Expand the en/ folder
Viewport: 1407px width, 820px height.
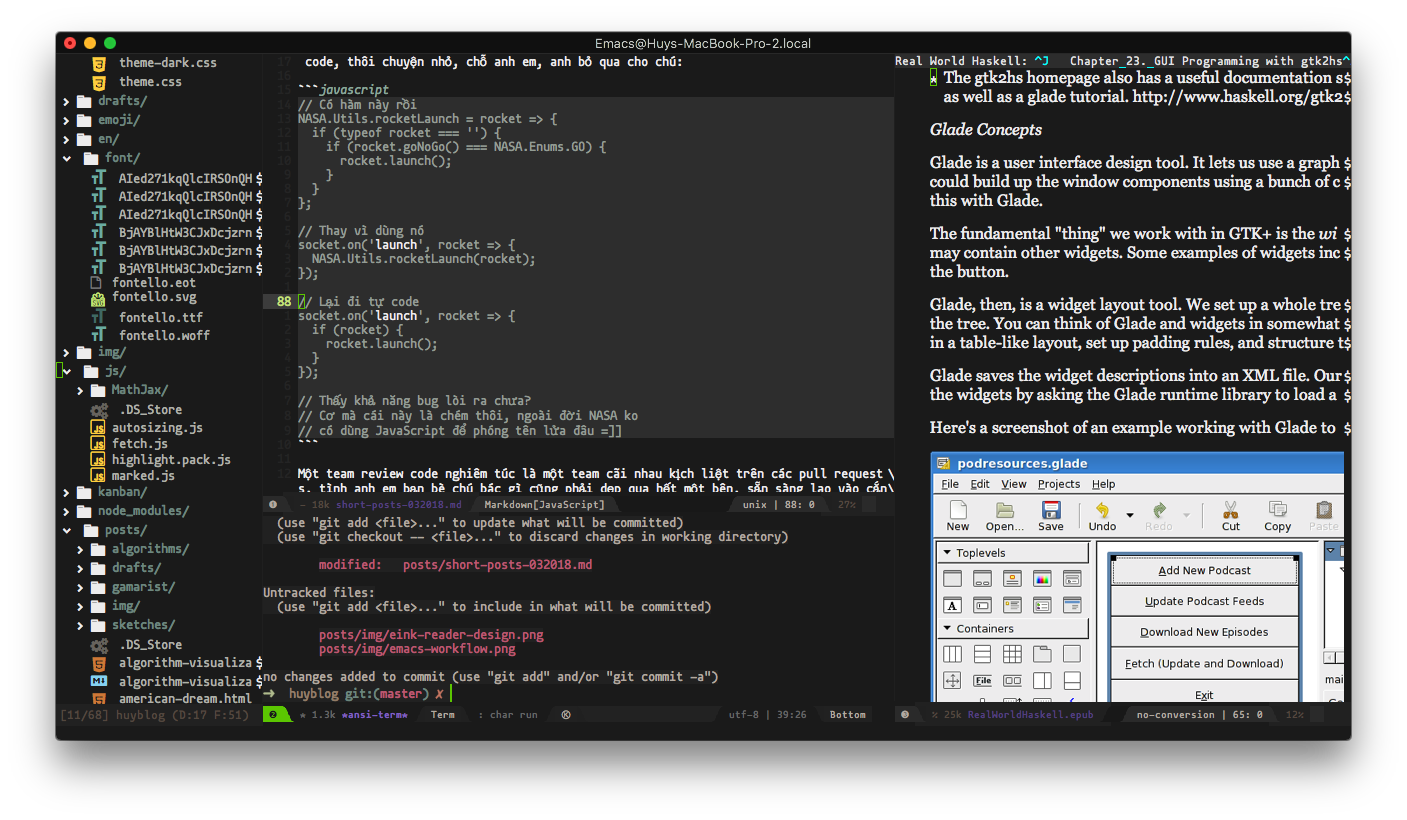point(67,140)
